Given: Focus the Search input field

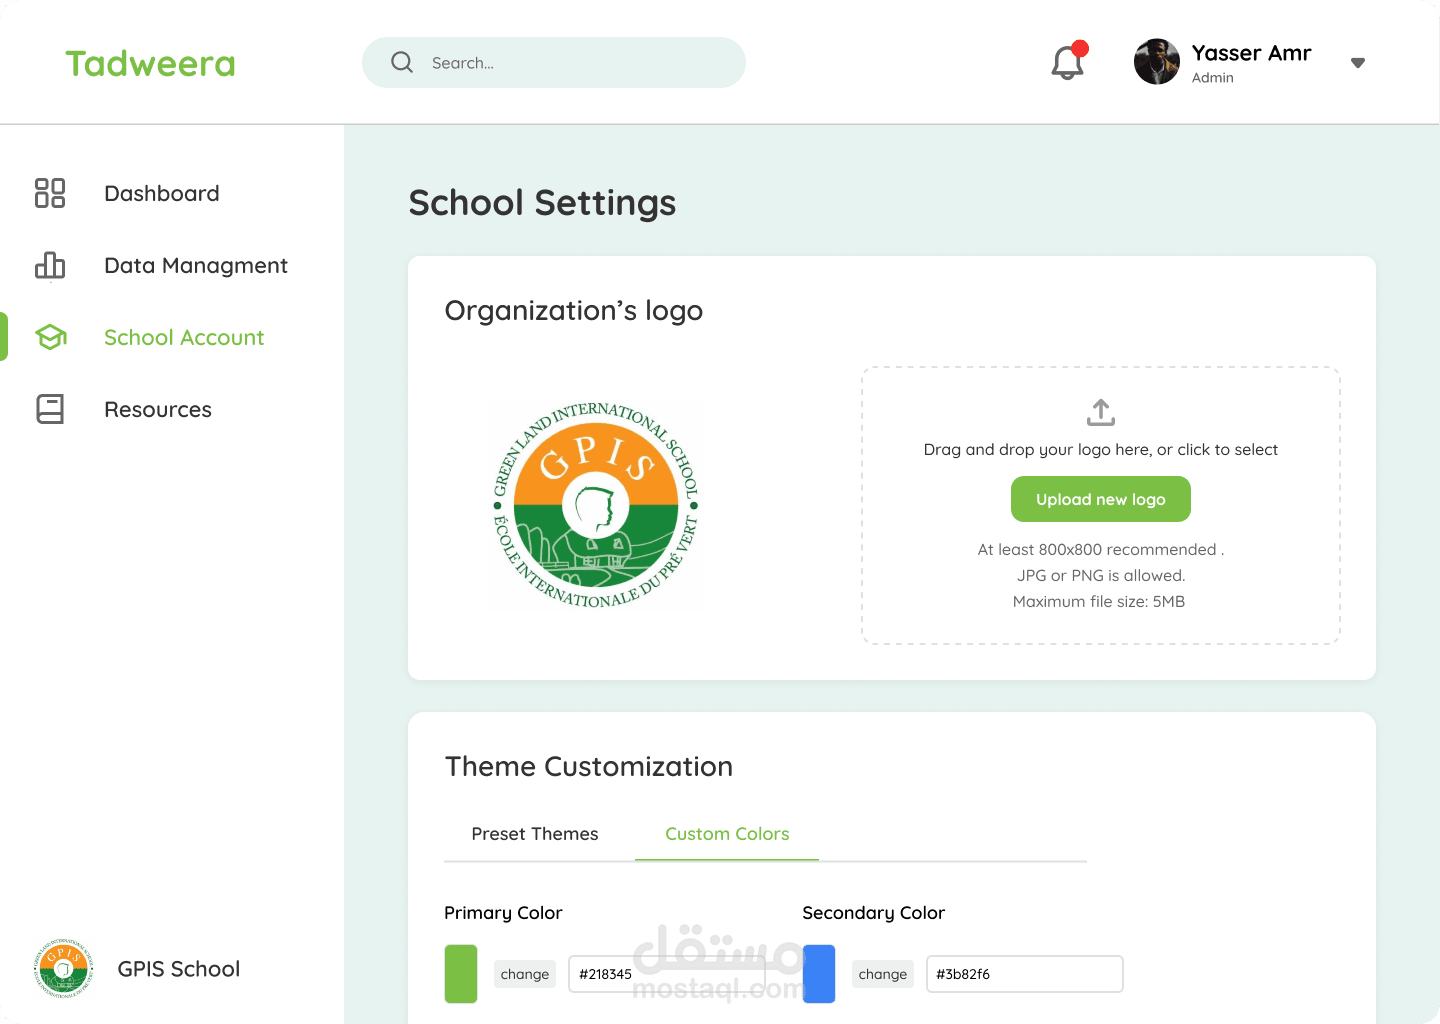Looking at the screenshot, I should [x=554, y=62].
